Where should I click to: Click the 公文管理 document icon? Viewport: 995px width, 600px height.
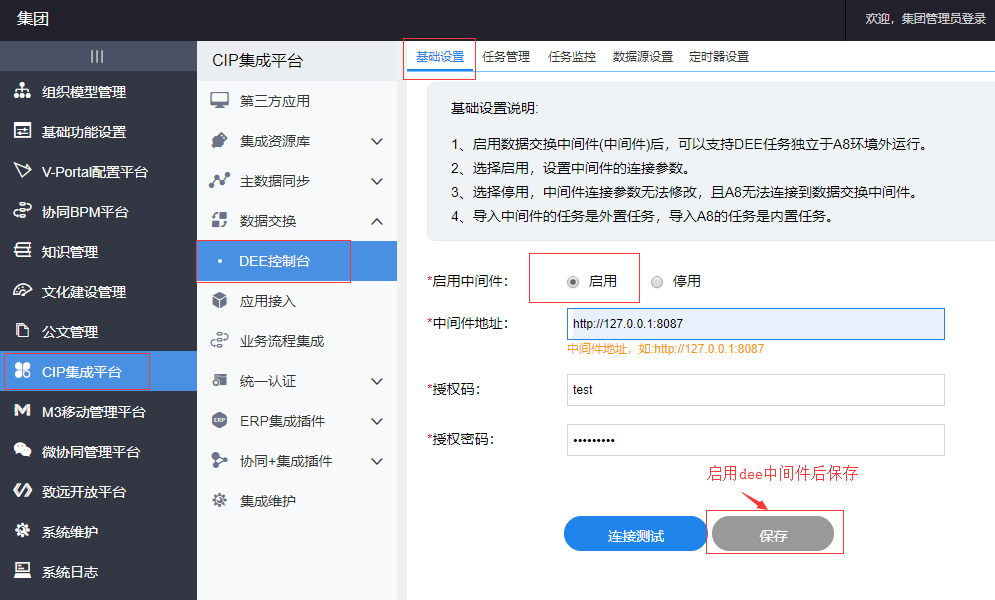click(x=22, y=330)
